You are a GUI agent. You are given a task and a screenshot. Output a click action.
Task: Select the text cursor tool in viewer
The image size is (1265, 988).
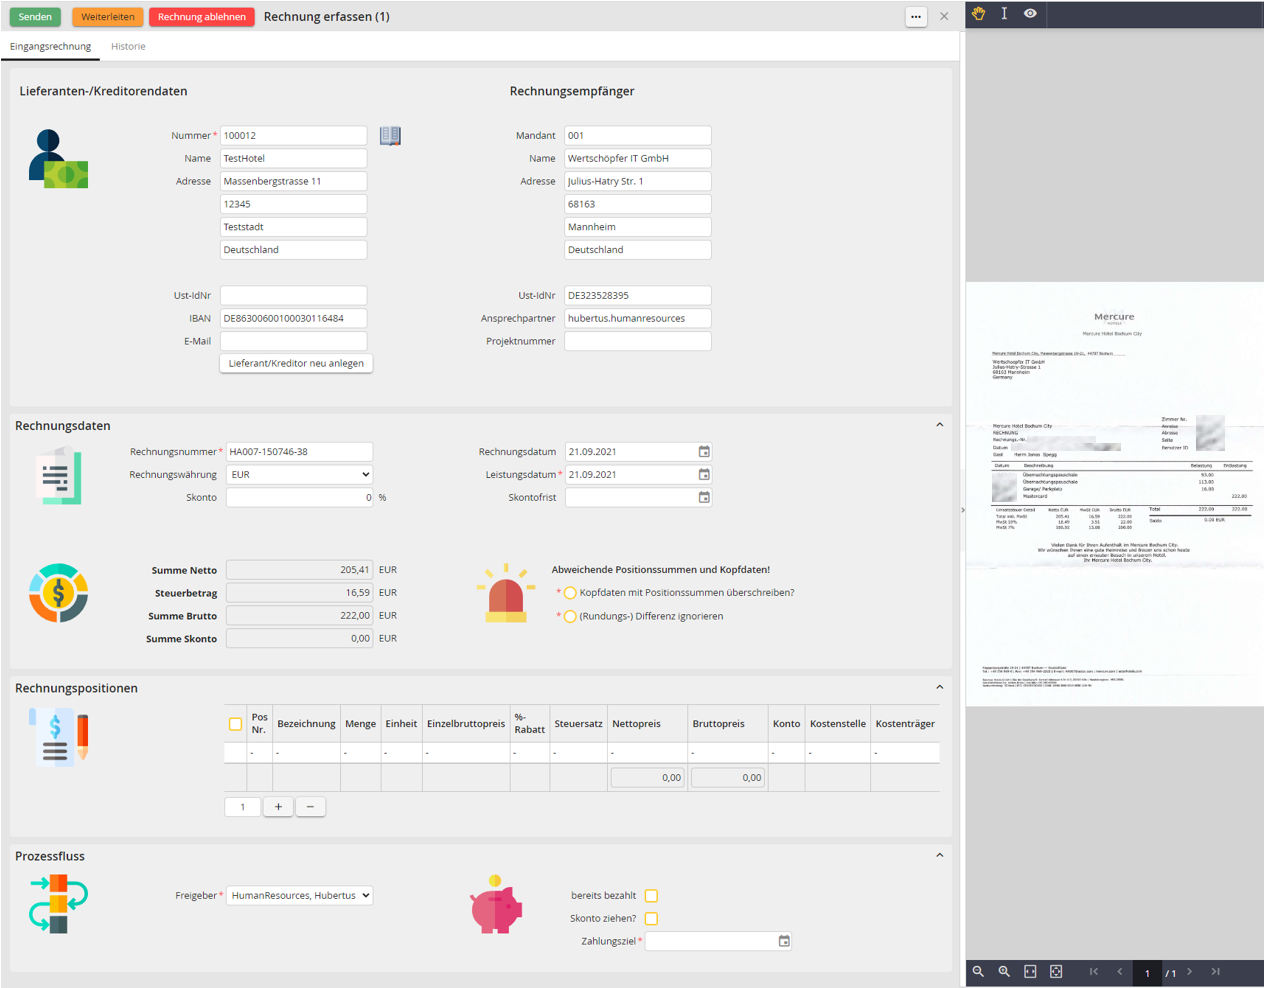coord(1004,14)
